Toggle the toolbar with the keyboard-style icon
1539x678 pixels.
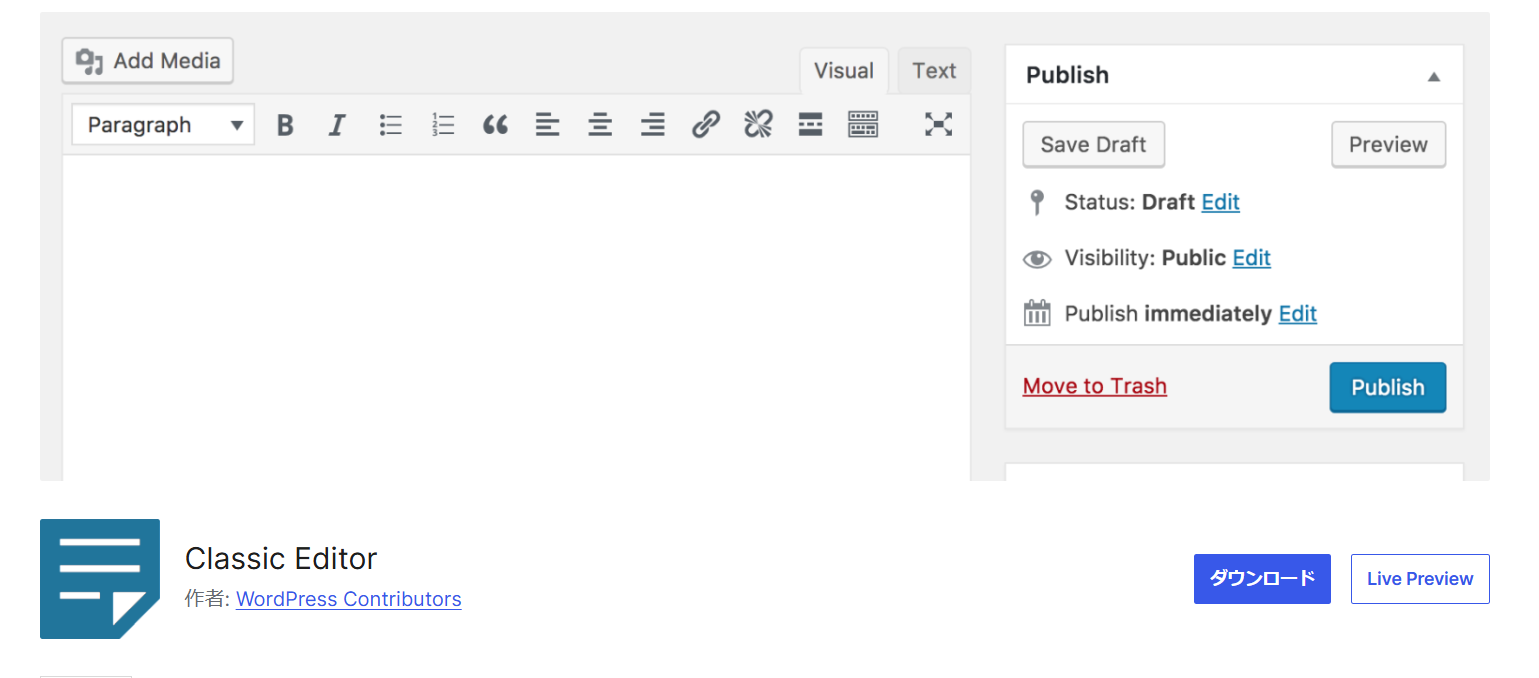863,125
